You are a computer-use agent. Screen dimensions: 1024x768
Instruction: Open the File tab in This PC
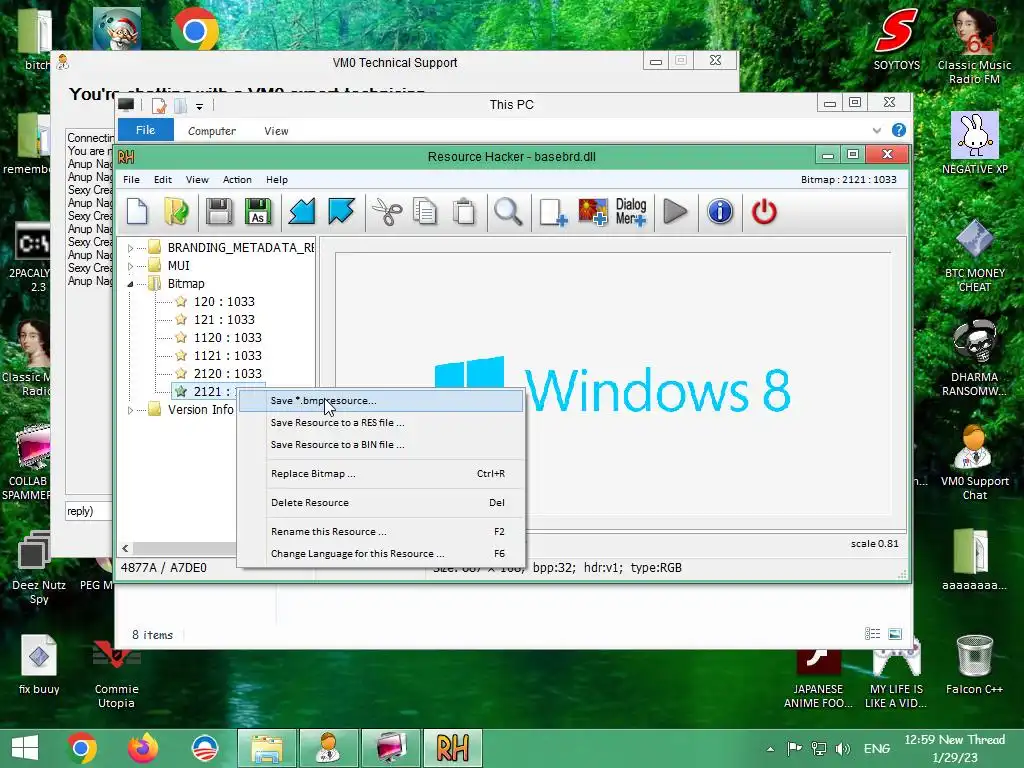coord(146,130)
